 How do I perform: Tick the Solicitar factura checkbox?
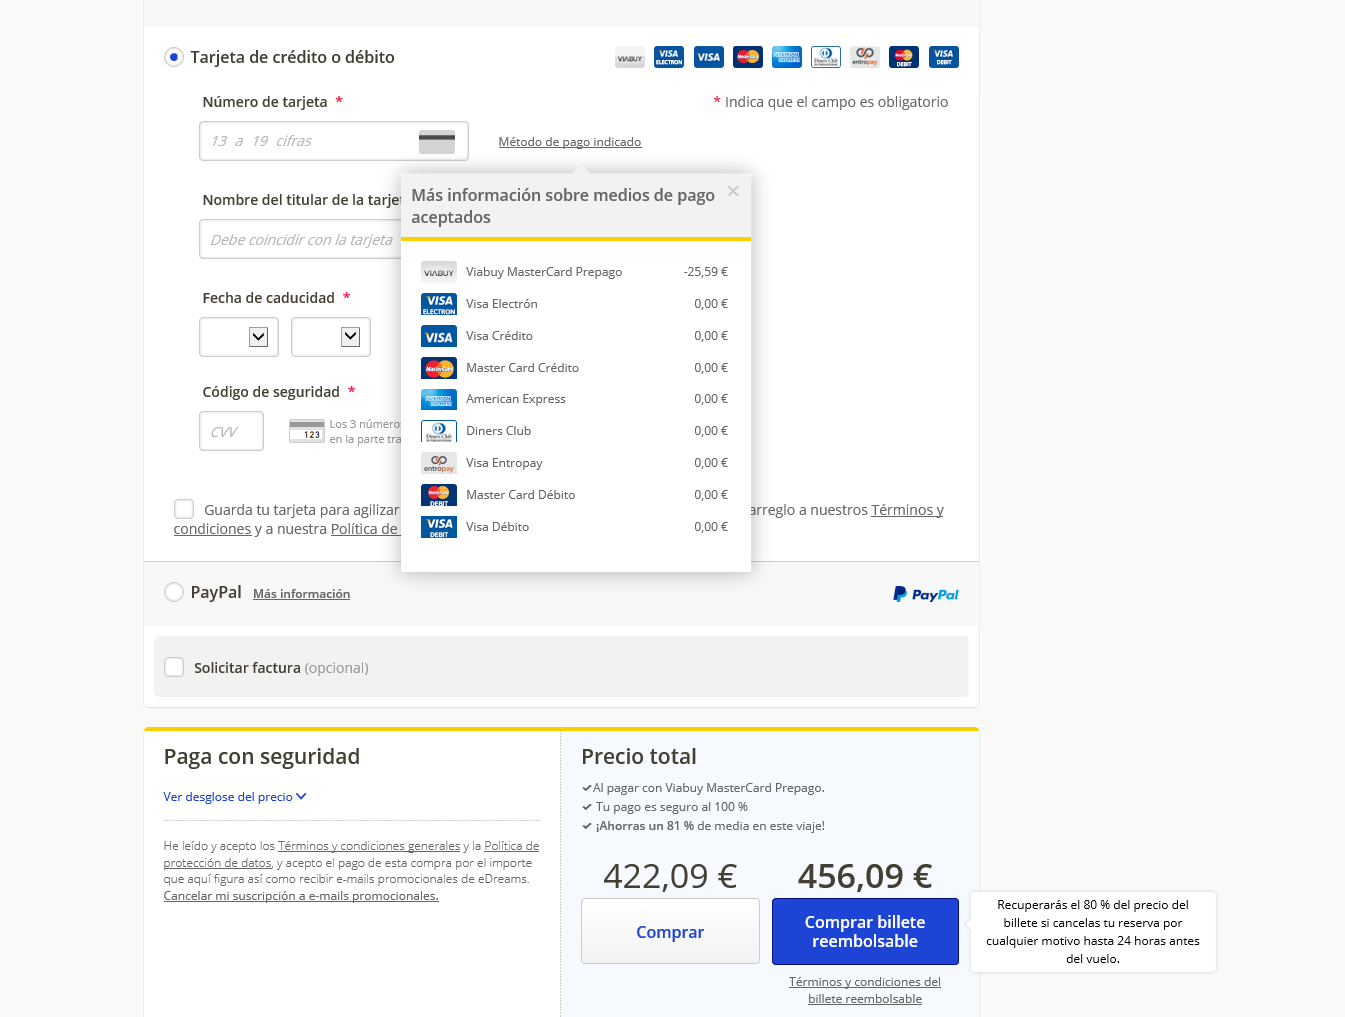tap(174, 667)
